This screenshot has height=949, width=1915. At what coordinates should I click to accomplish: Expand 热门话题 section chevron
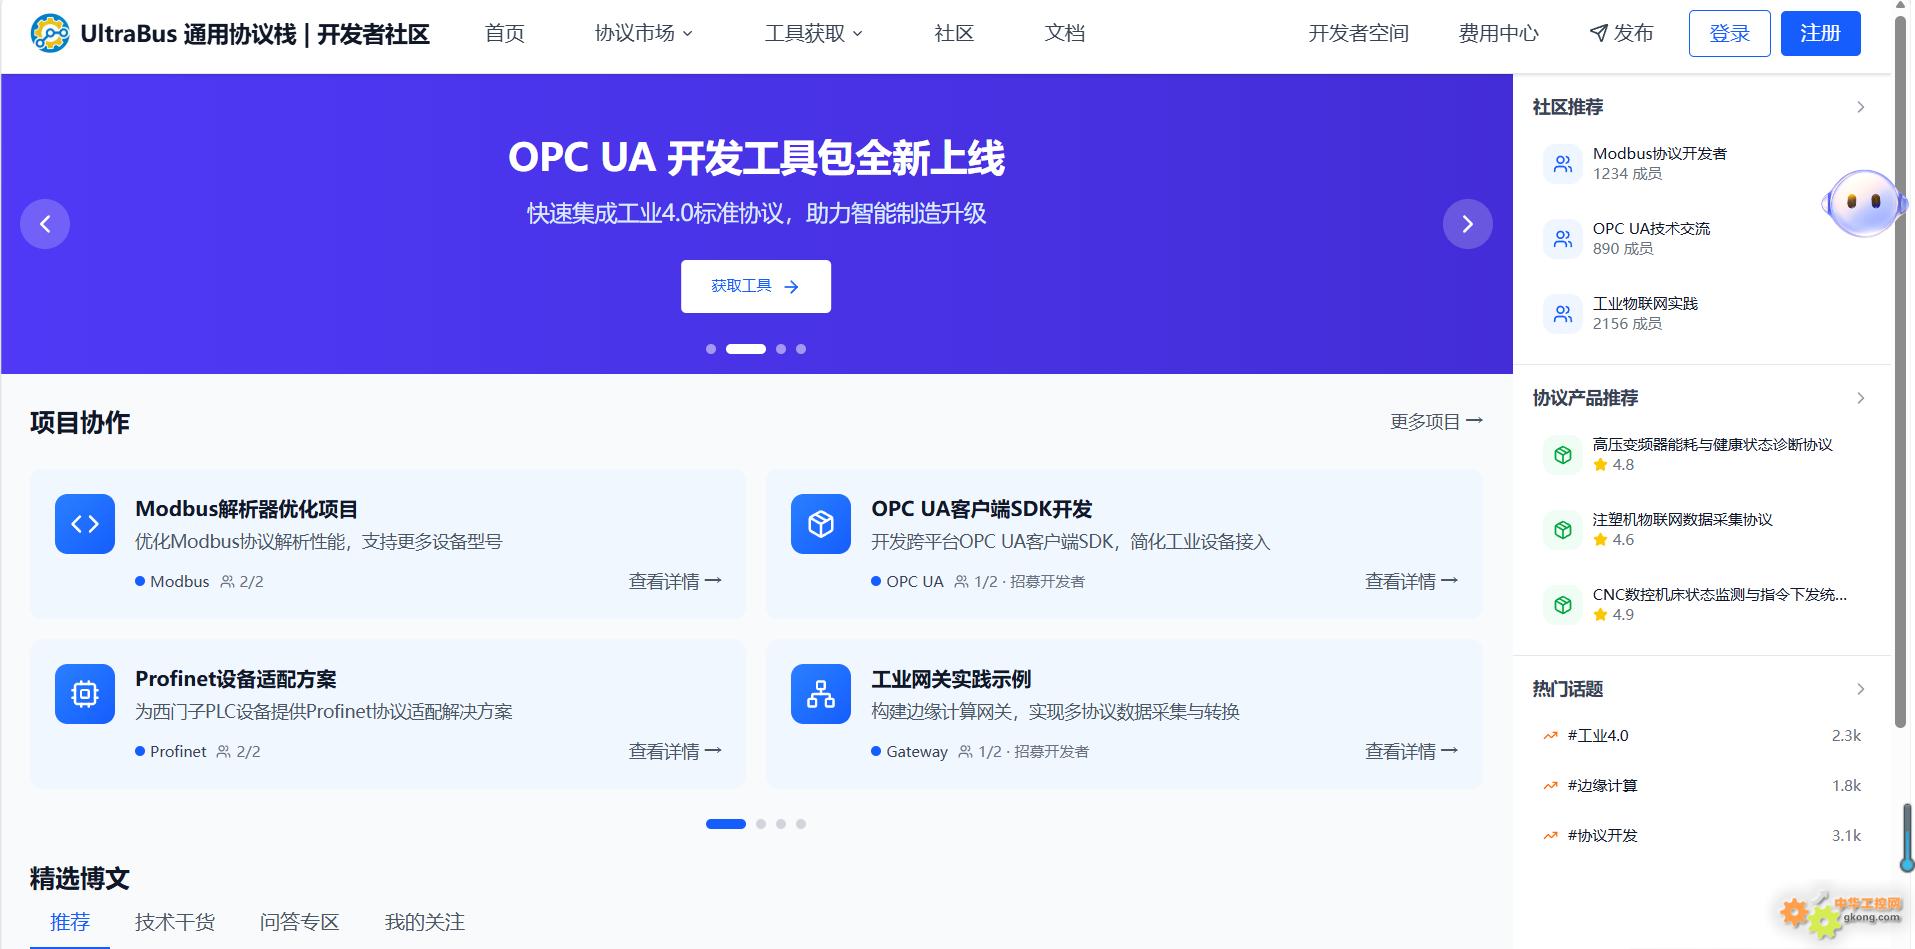point(1861,689)
